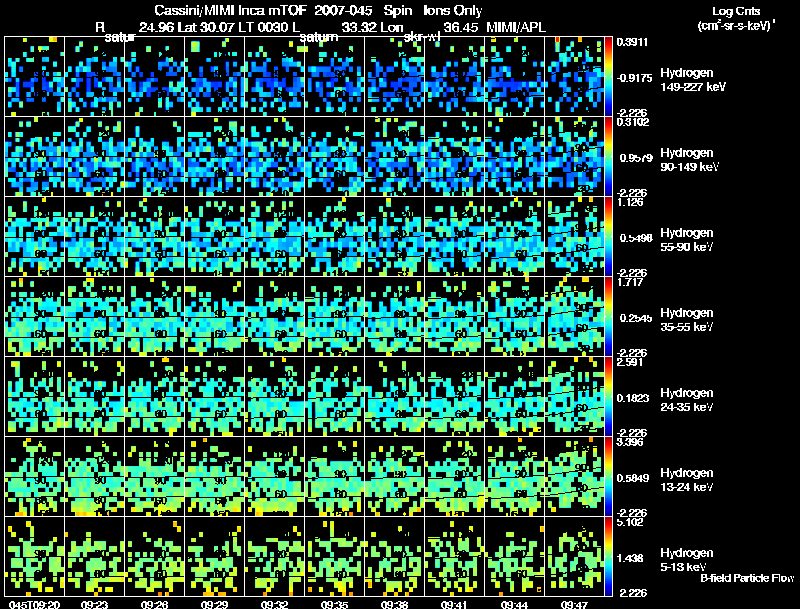Click the 149-227 keV panel at 09:35
The height and width of the screenshot is (609, 800).
pyautogui.click(x=335, y=77)
